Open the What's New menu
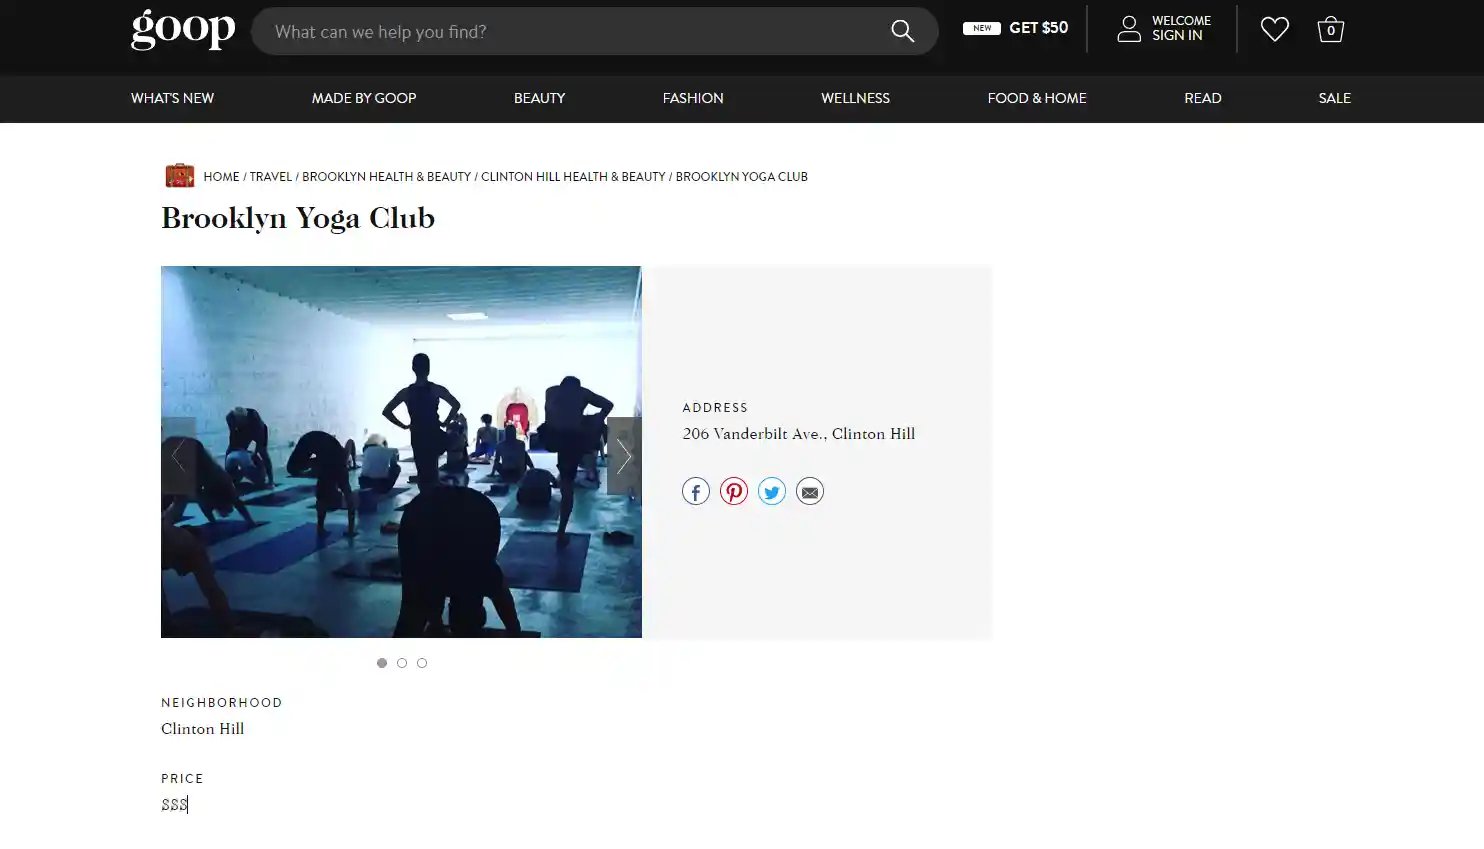The width and height of the screenshot is (1484, 849). [172, 98]
